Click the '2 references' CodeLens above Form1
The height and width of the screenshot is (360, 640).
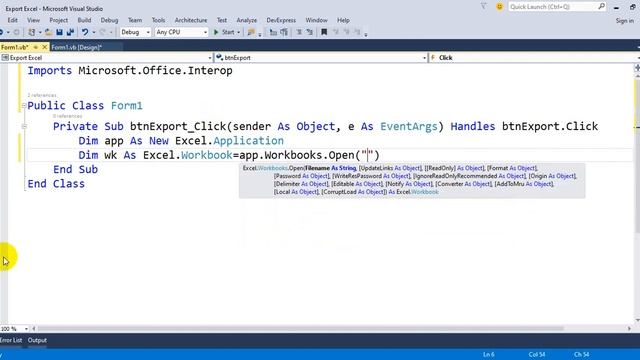[42, 95]
